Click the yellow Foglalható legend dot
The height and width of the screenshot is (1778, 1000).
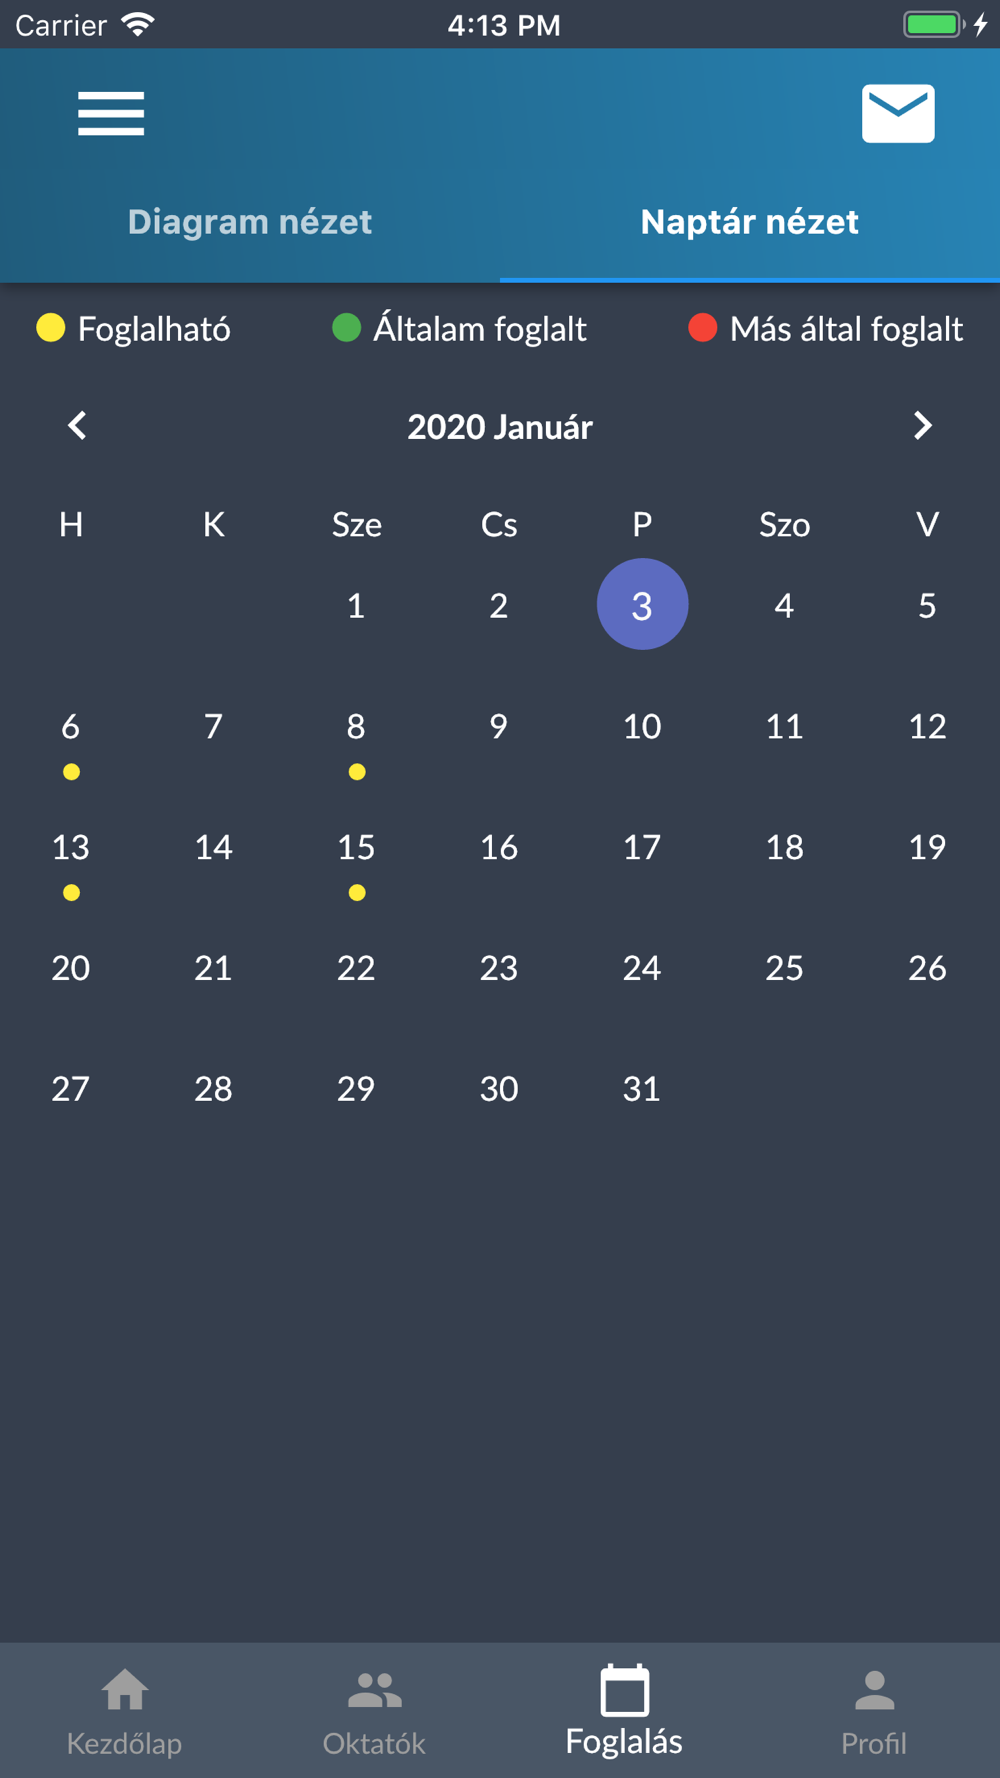pyautogui.click(x=51, y=328)
